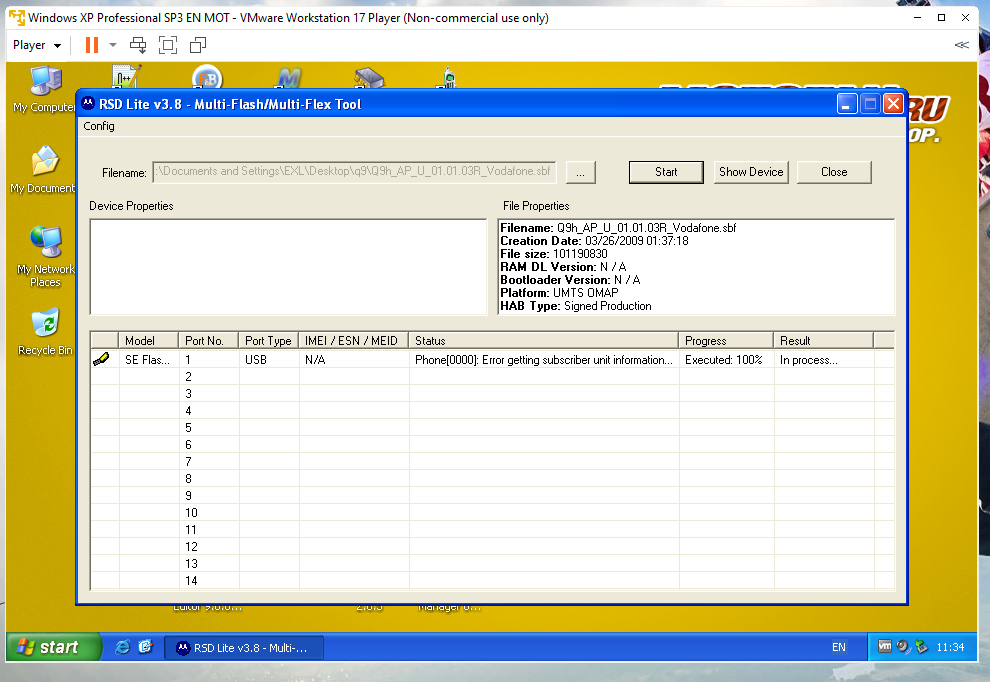Click the Port Type column header

(268, 341)
